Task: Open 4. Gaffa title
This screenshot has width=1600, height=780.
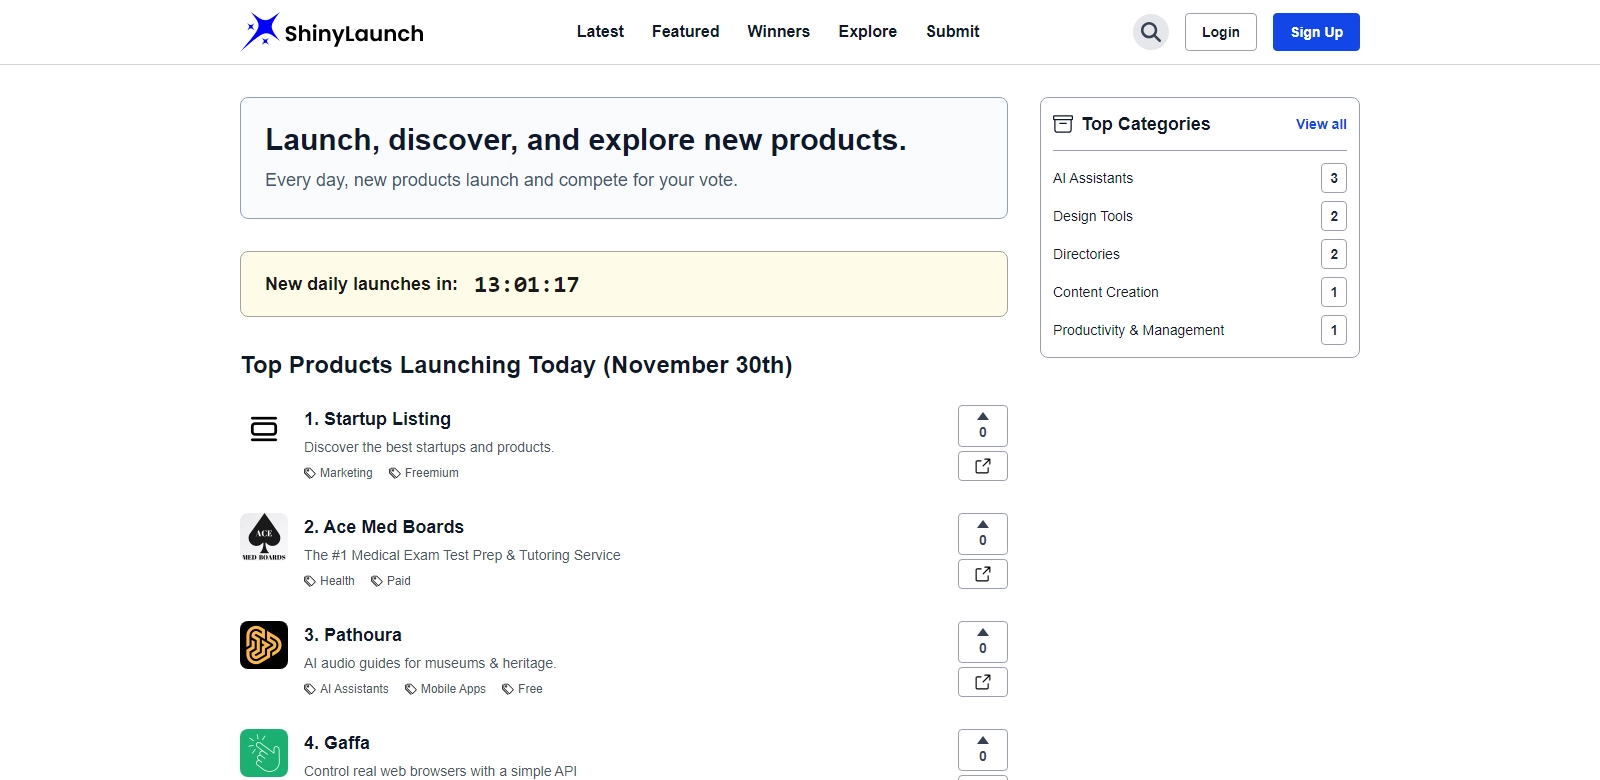Action: (x=337, y=743)
